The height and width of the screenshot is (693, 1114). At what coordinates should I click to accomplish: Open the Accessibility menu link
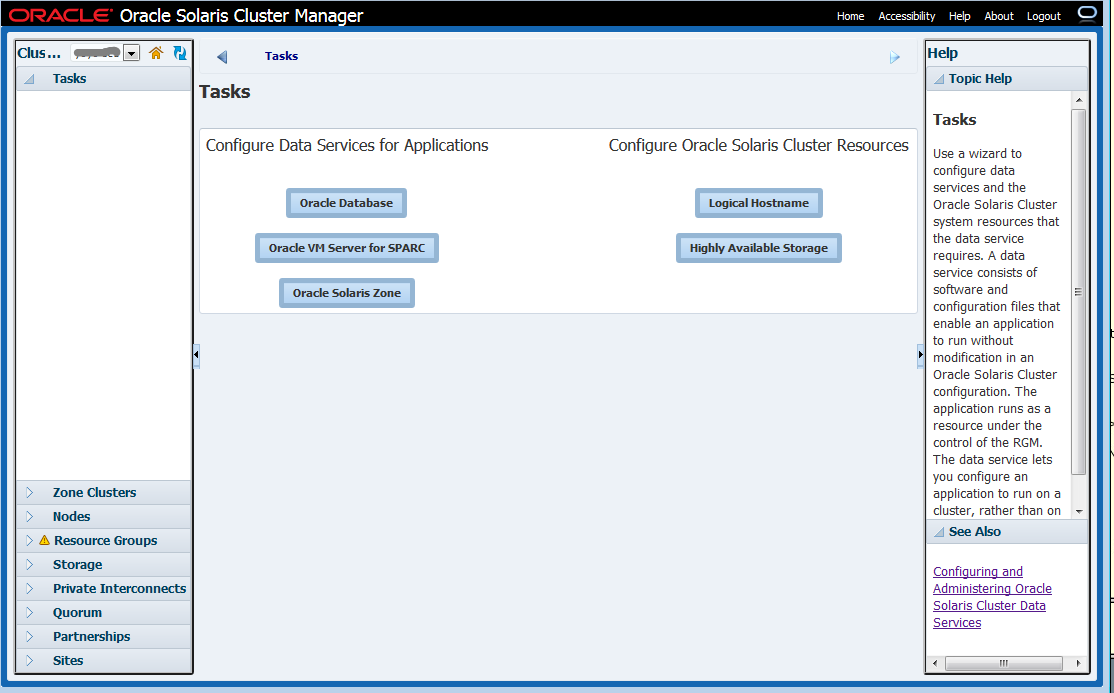click(x=907, y=16)
